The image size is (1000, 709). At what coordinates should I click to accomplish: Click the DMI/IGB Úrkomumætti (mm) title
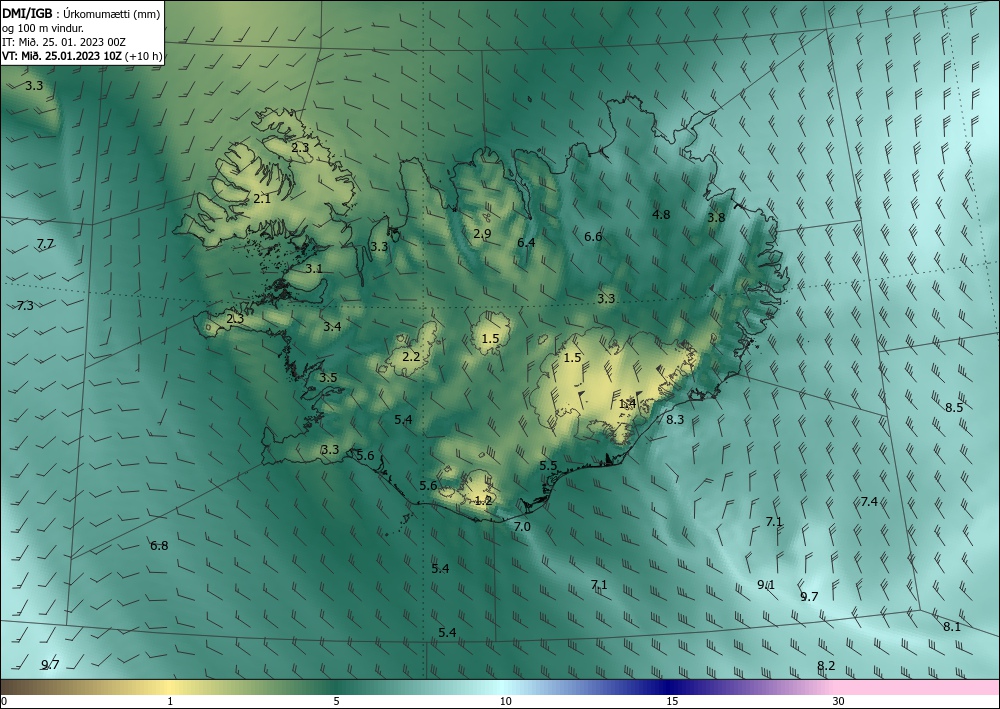click(x=80, y=13)
